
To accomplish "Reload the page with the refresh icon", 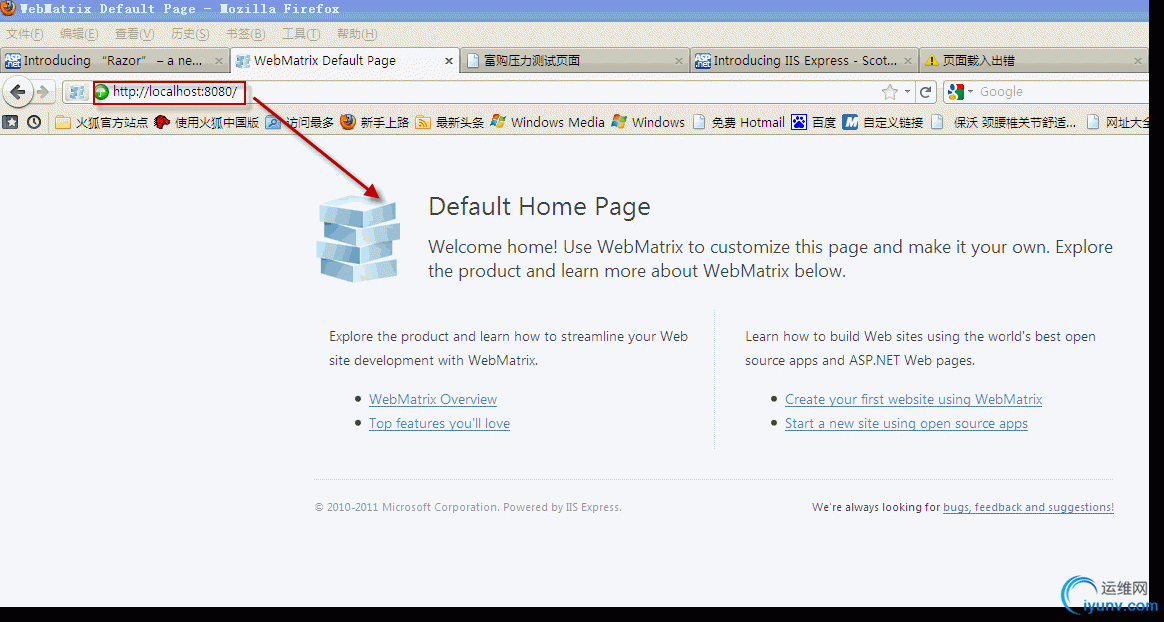I will click(x=925, y=92).
